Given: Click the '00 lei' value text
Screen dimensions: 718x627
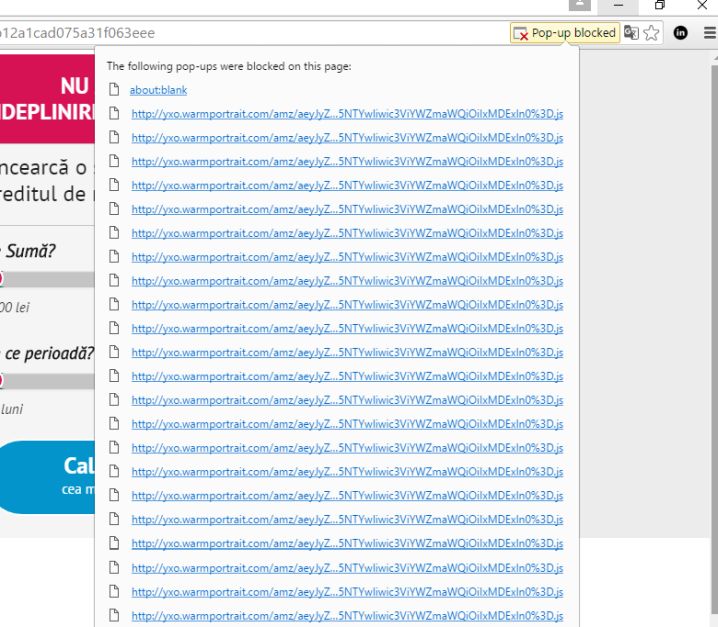Looking at the screenshot, I should point(15,307).
